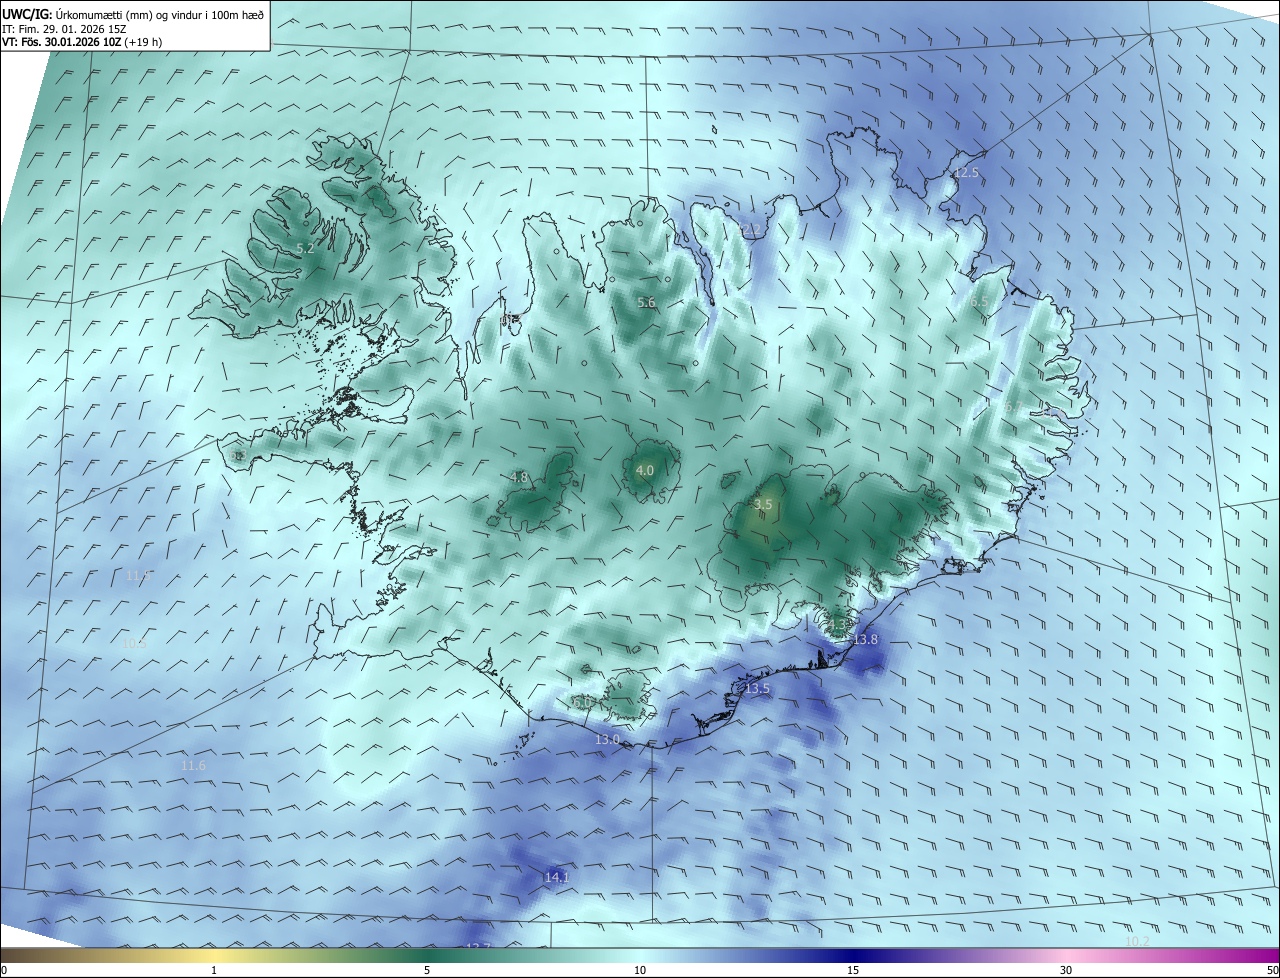Click the 13.0 value on the south coast
Viewport: 1280px width, 978px height.
(x=608, y=739)
